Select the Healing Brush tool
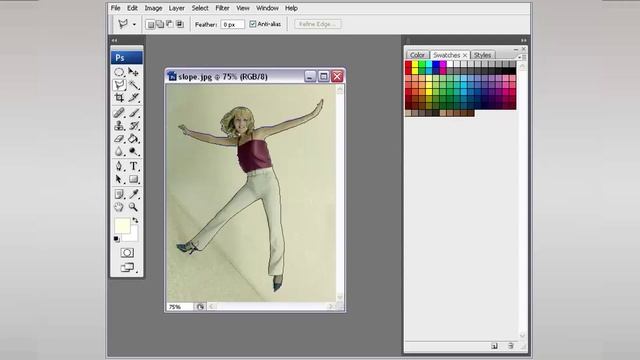 point(119,113)
